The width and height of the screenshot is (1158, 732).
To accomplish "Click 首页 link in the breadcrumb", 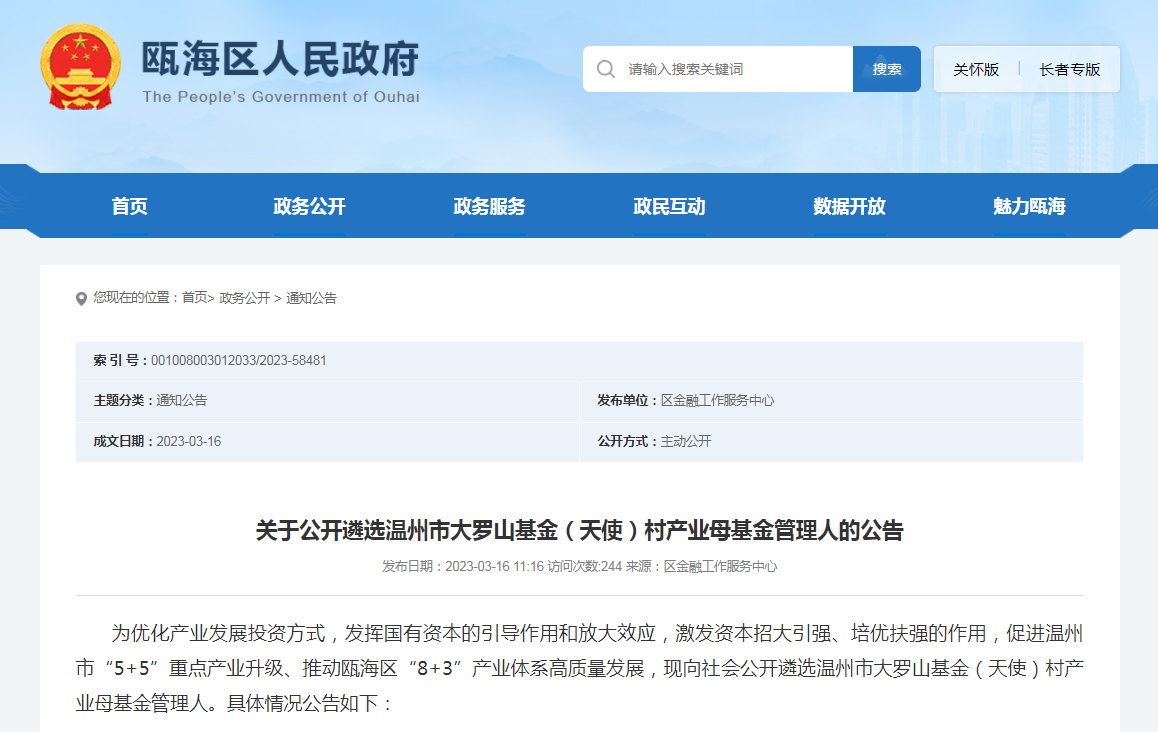I will (x=194, y=298).
